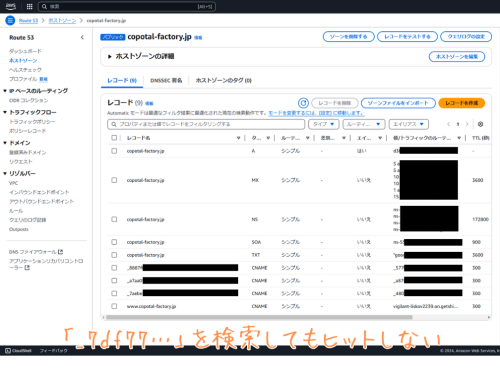Collapse the Route 53 sidebar arrow
This screenshot has width=500, height=375.
click(82, 37)
